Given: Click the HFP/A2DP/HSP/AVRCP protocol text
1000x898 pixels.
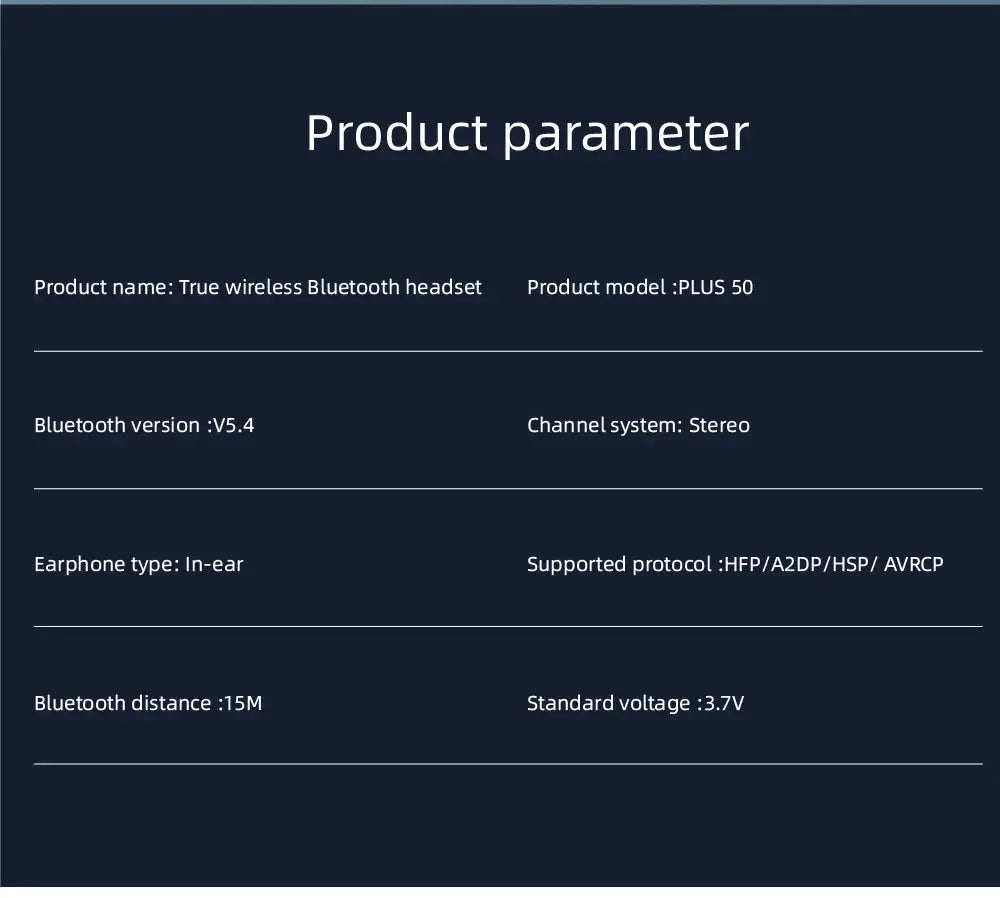Looking at the screenshot, I should click(x=834, y=564).
